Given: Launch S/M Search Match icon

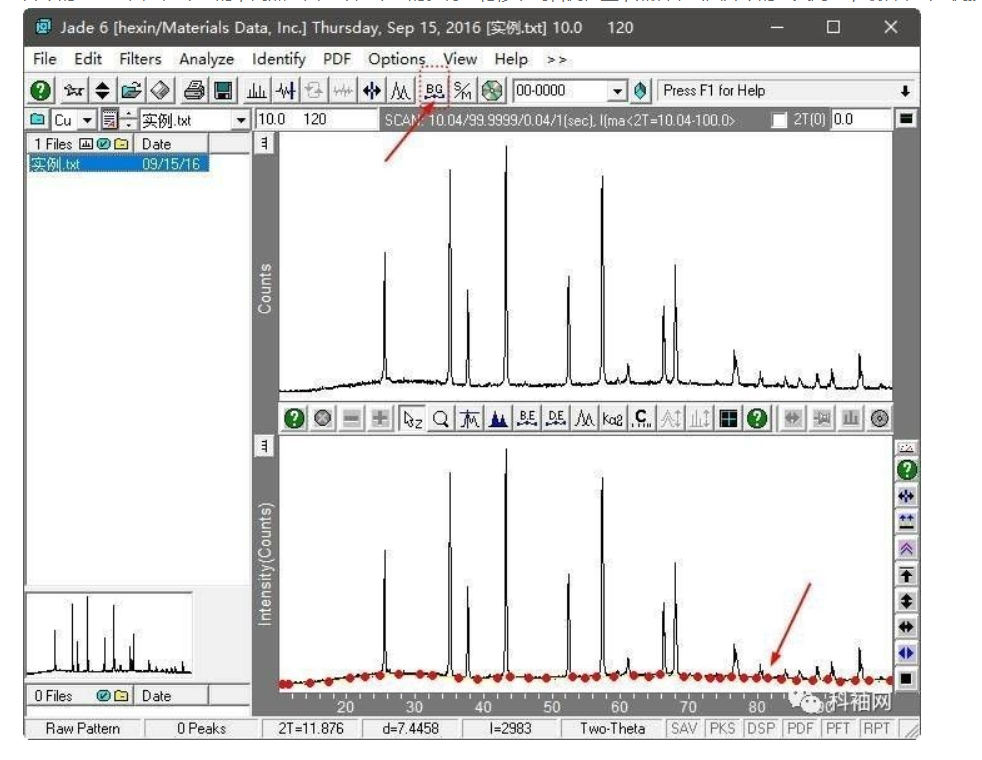Looking at the screenshot, I should pos(463,91).
